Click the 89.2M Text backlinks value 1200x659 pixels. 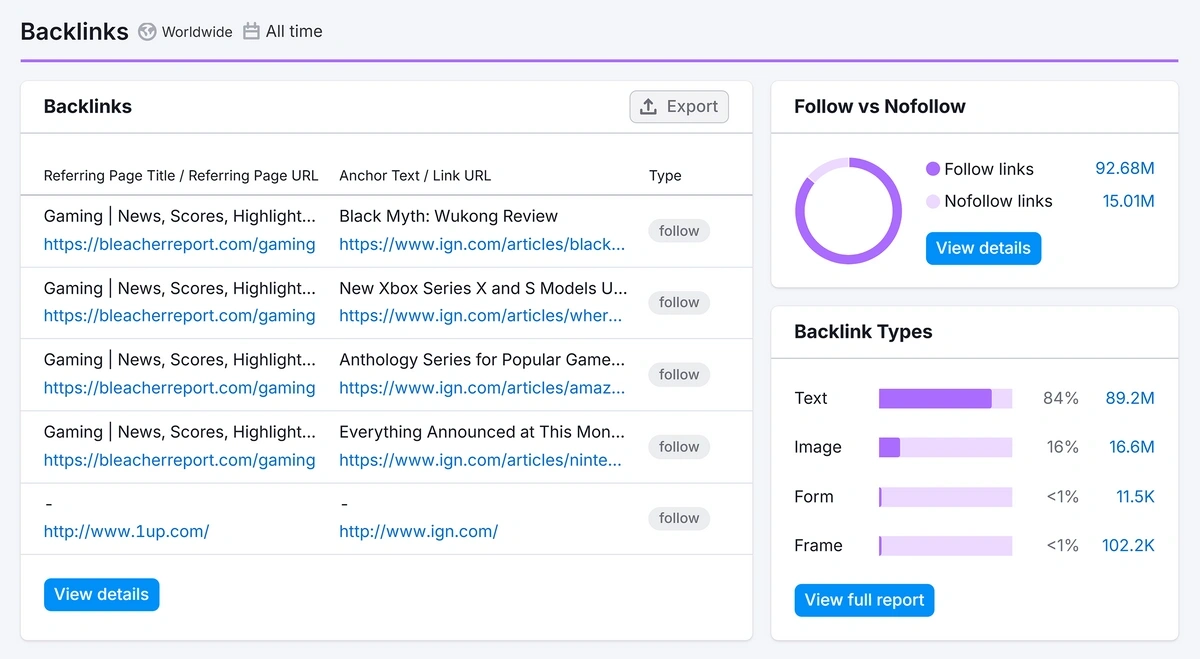pyautogui.click(x=1130, y=398)
